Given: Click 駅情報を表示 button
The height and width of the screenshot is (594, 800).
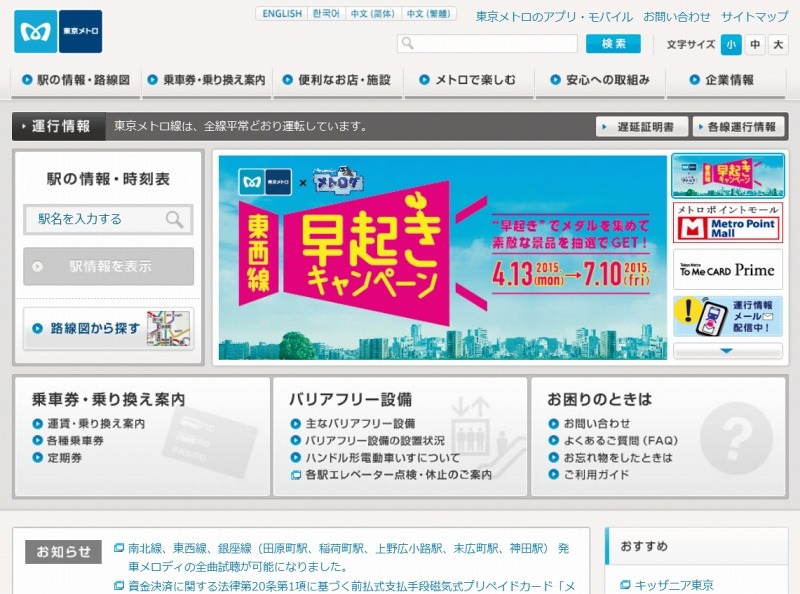Looking at the screenshot, I should point(108,266).
